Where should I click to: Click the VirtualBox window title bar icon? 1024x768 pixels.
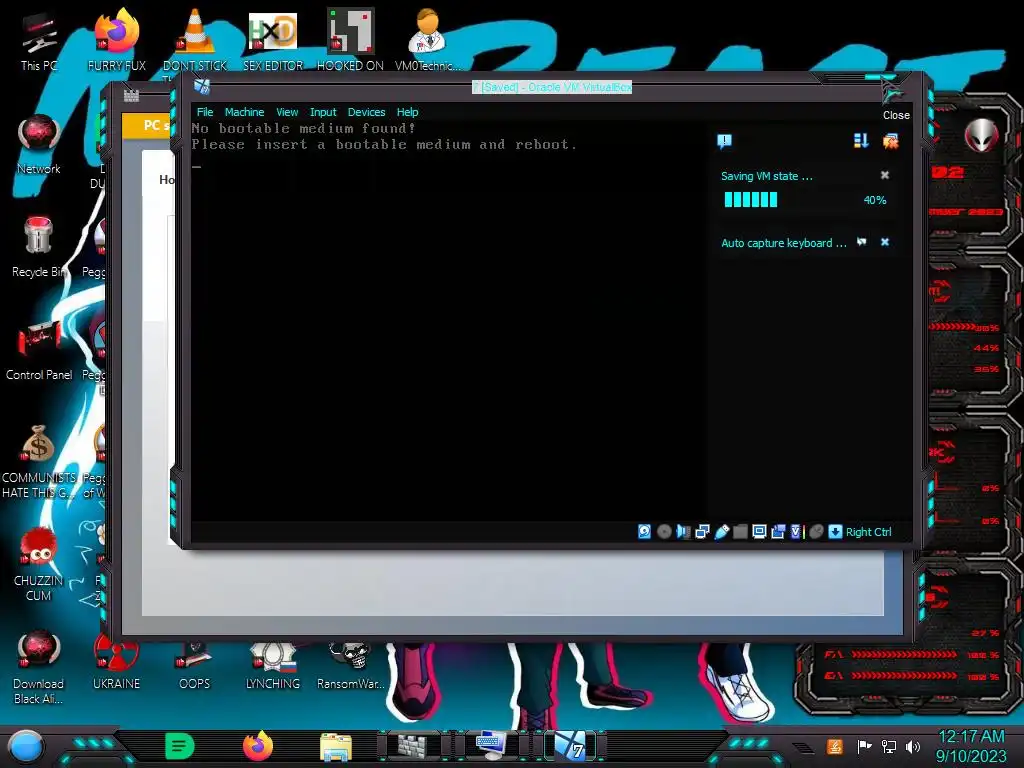[x=202, y=86]
